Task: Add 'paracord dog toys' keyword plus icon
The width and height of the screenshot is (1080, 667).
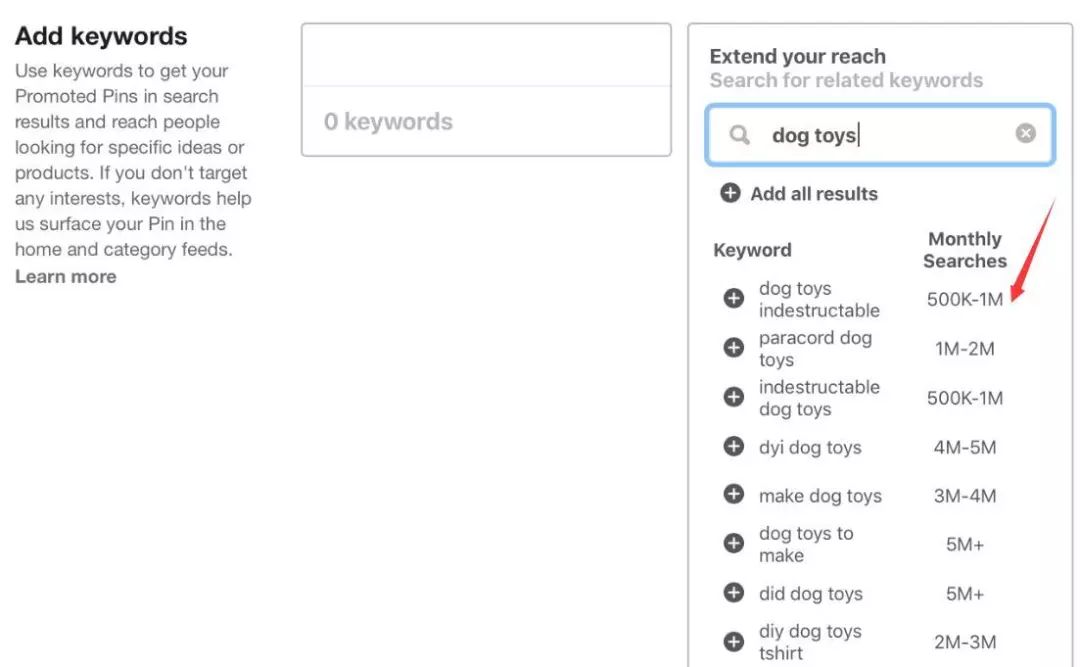Action: click(734, 347)
